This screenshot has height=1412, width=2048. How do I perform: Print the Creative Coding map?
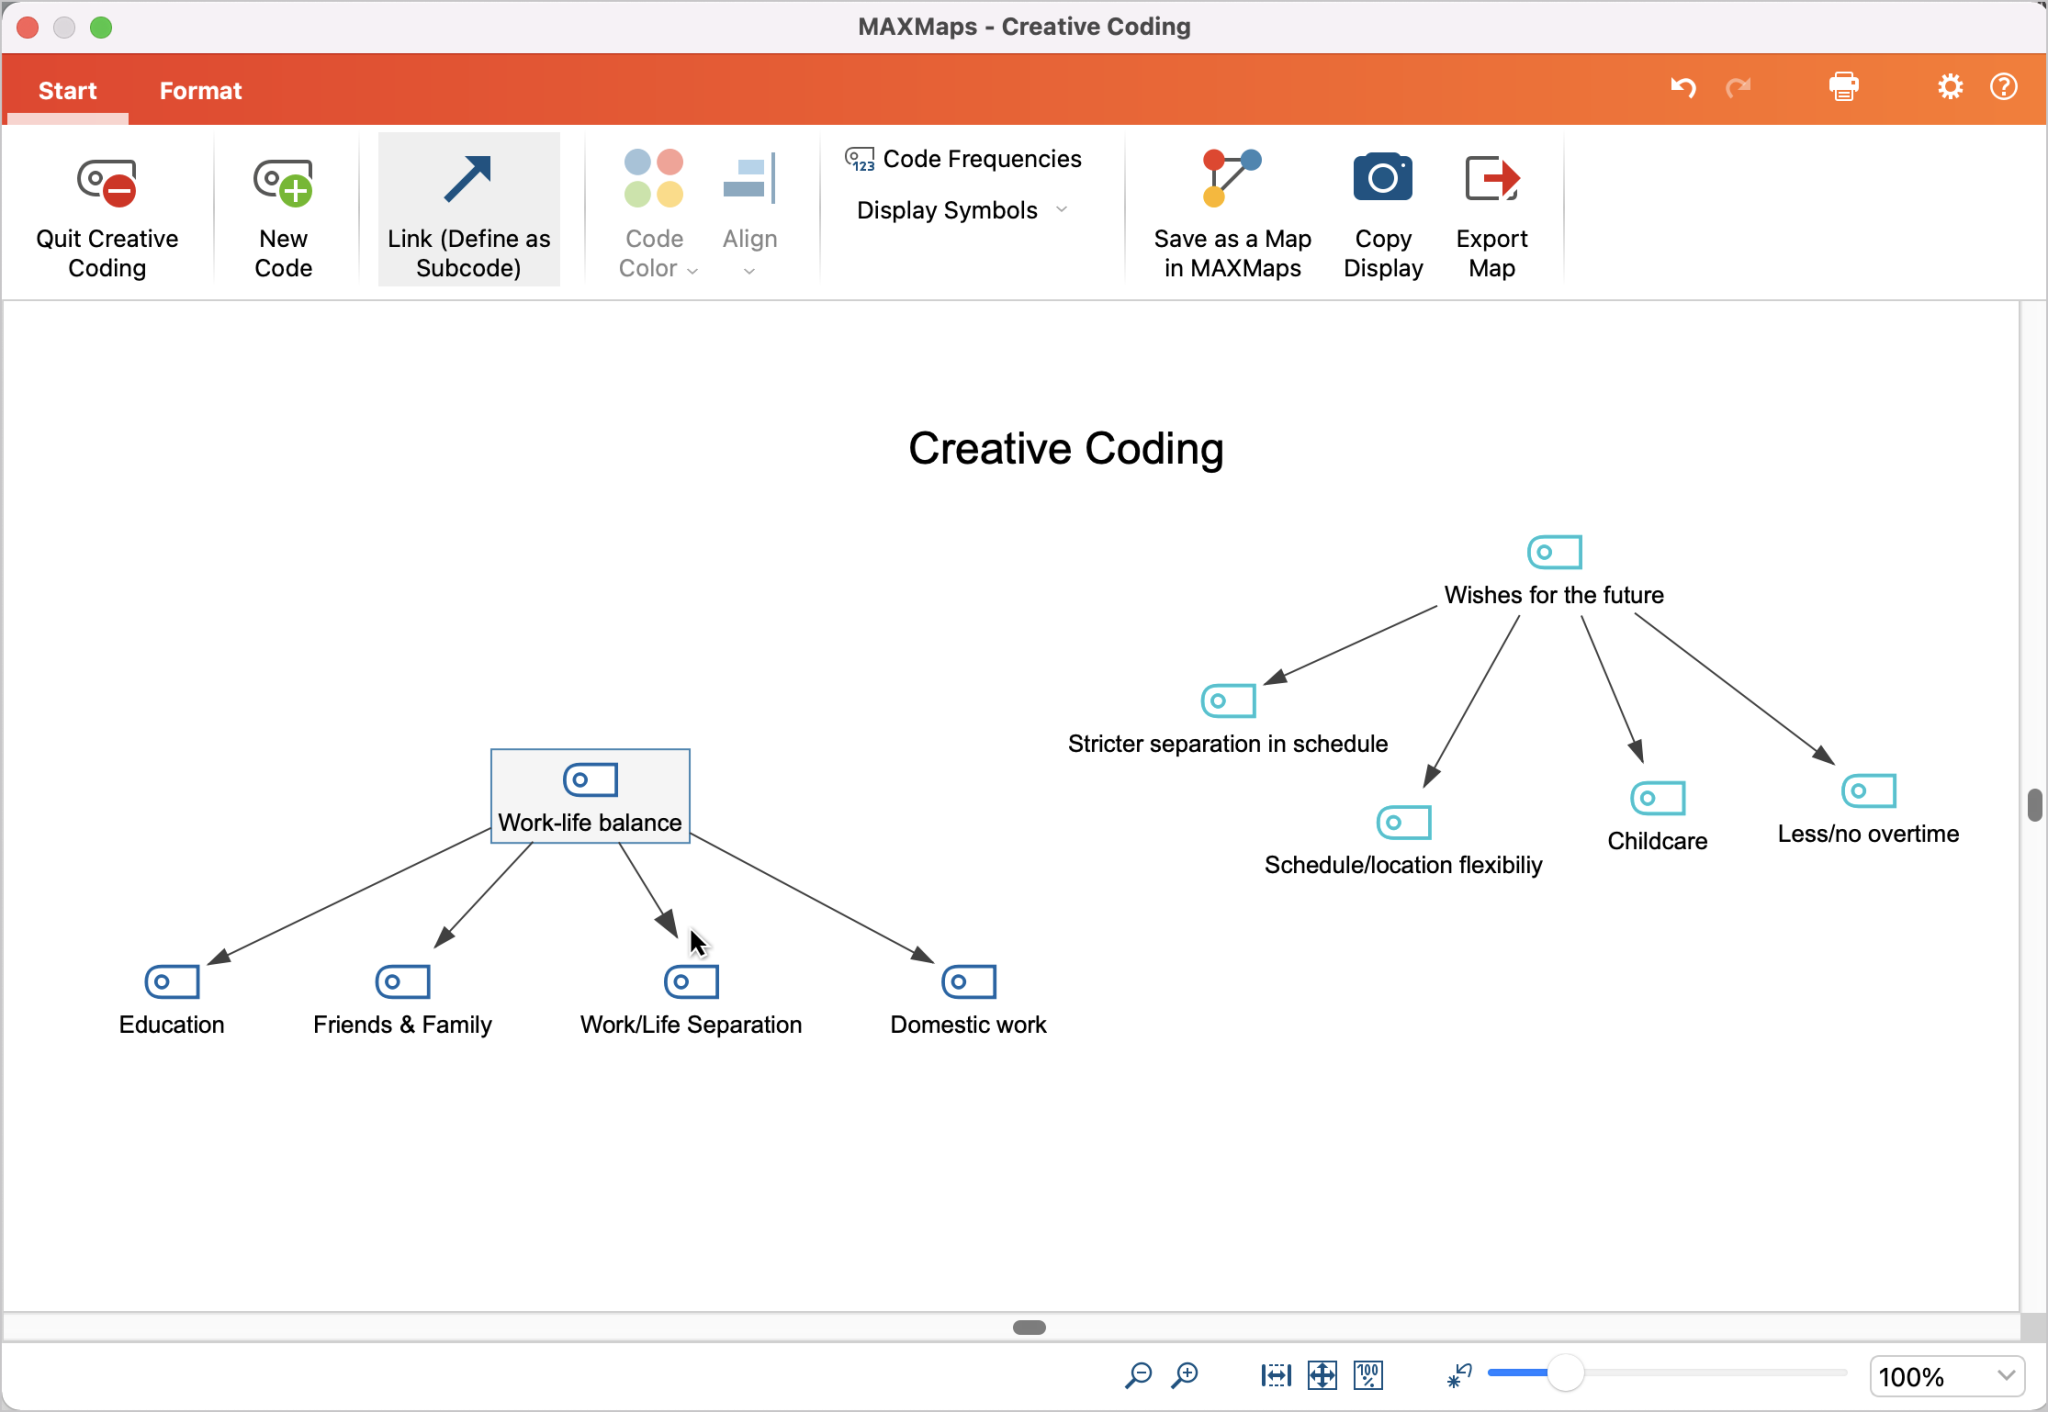tap(1843, 87)
